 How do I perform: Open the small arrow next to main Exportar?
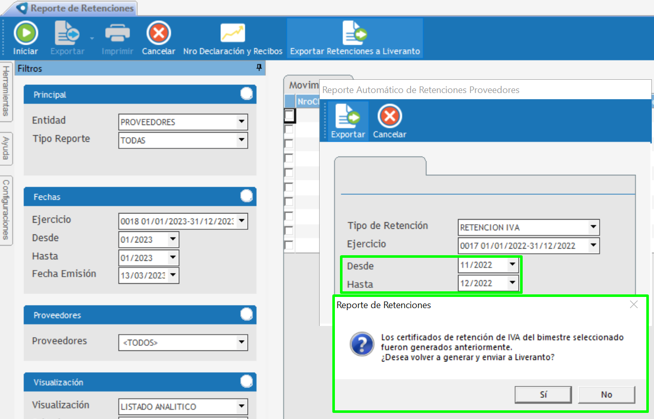[x=92, y=38]
